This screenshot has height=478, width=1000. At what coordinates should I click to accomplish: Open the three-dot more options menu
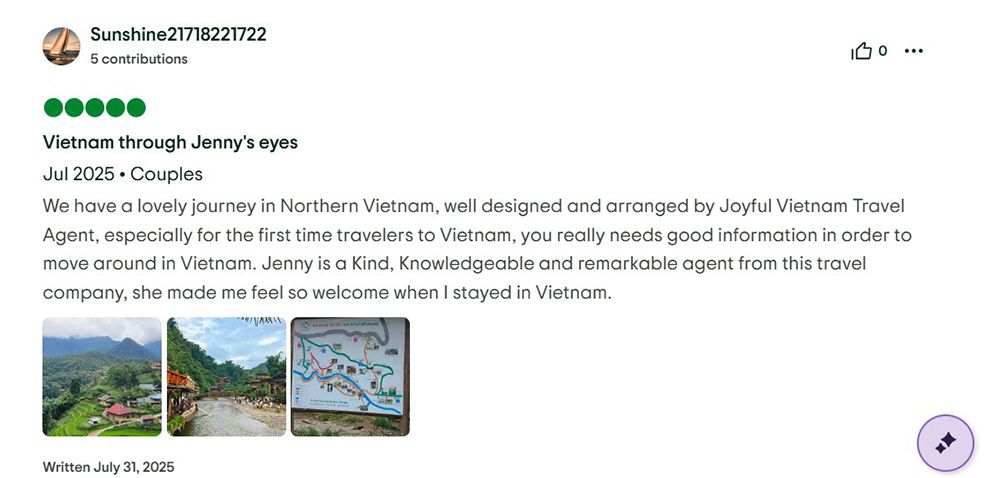(x=913, y=51)
